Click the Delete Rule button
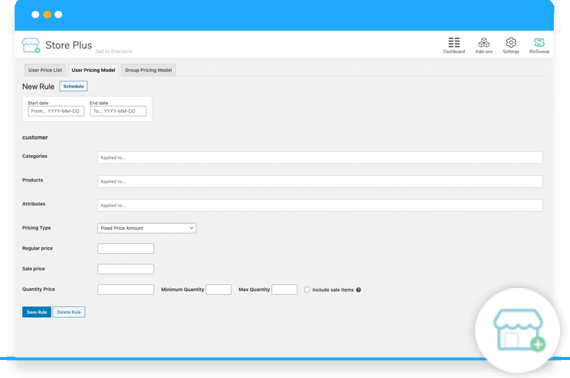This screenshot has width=570, height=378. coord(69,312)
